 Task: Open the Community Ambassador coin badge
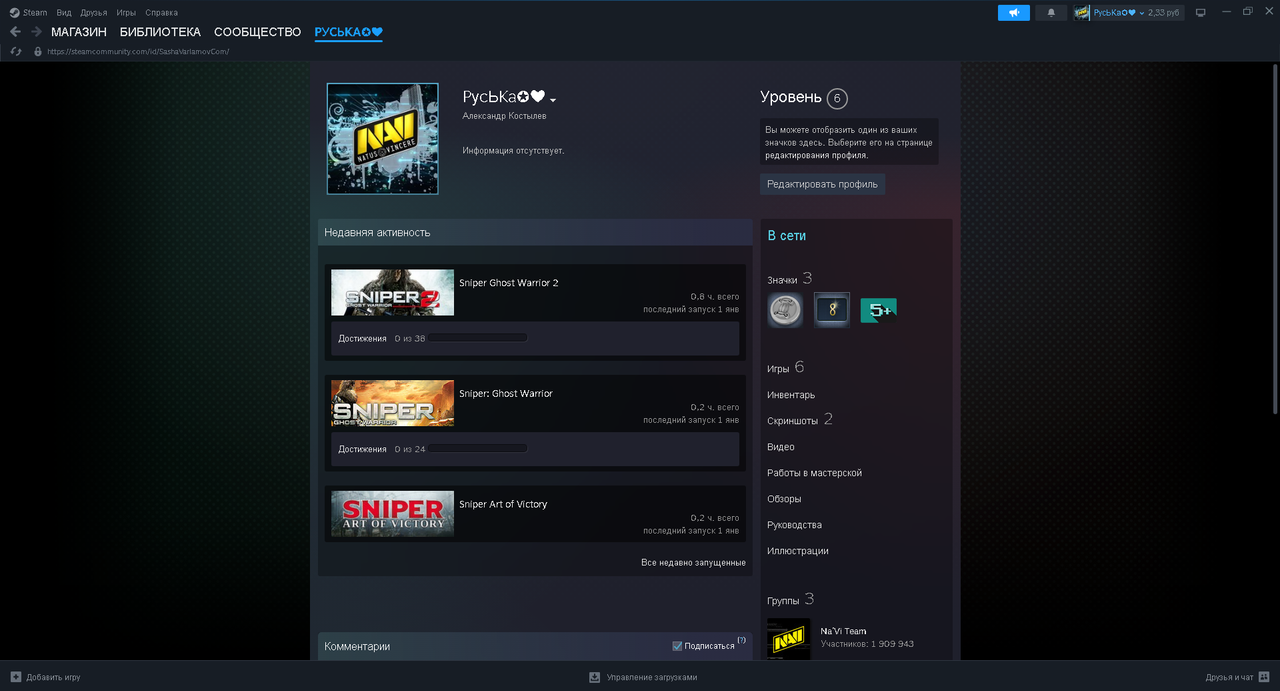[785, 310]
